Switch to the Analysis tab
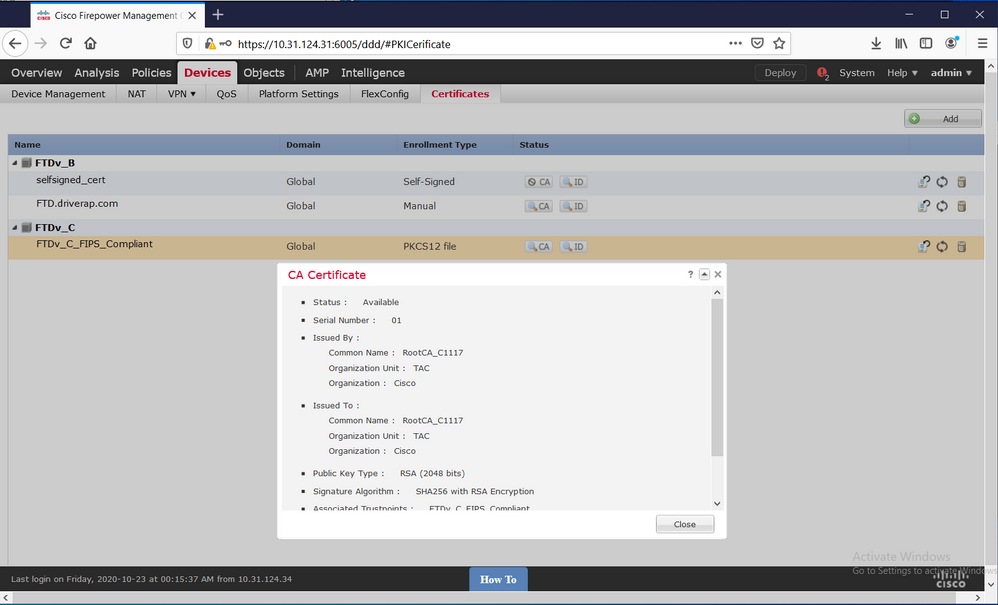 coord(97,73)
